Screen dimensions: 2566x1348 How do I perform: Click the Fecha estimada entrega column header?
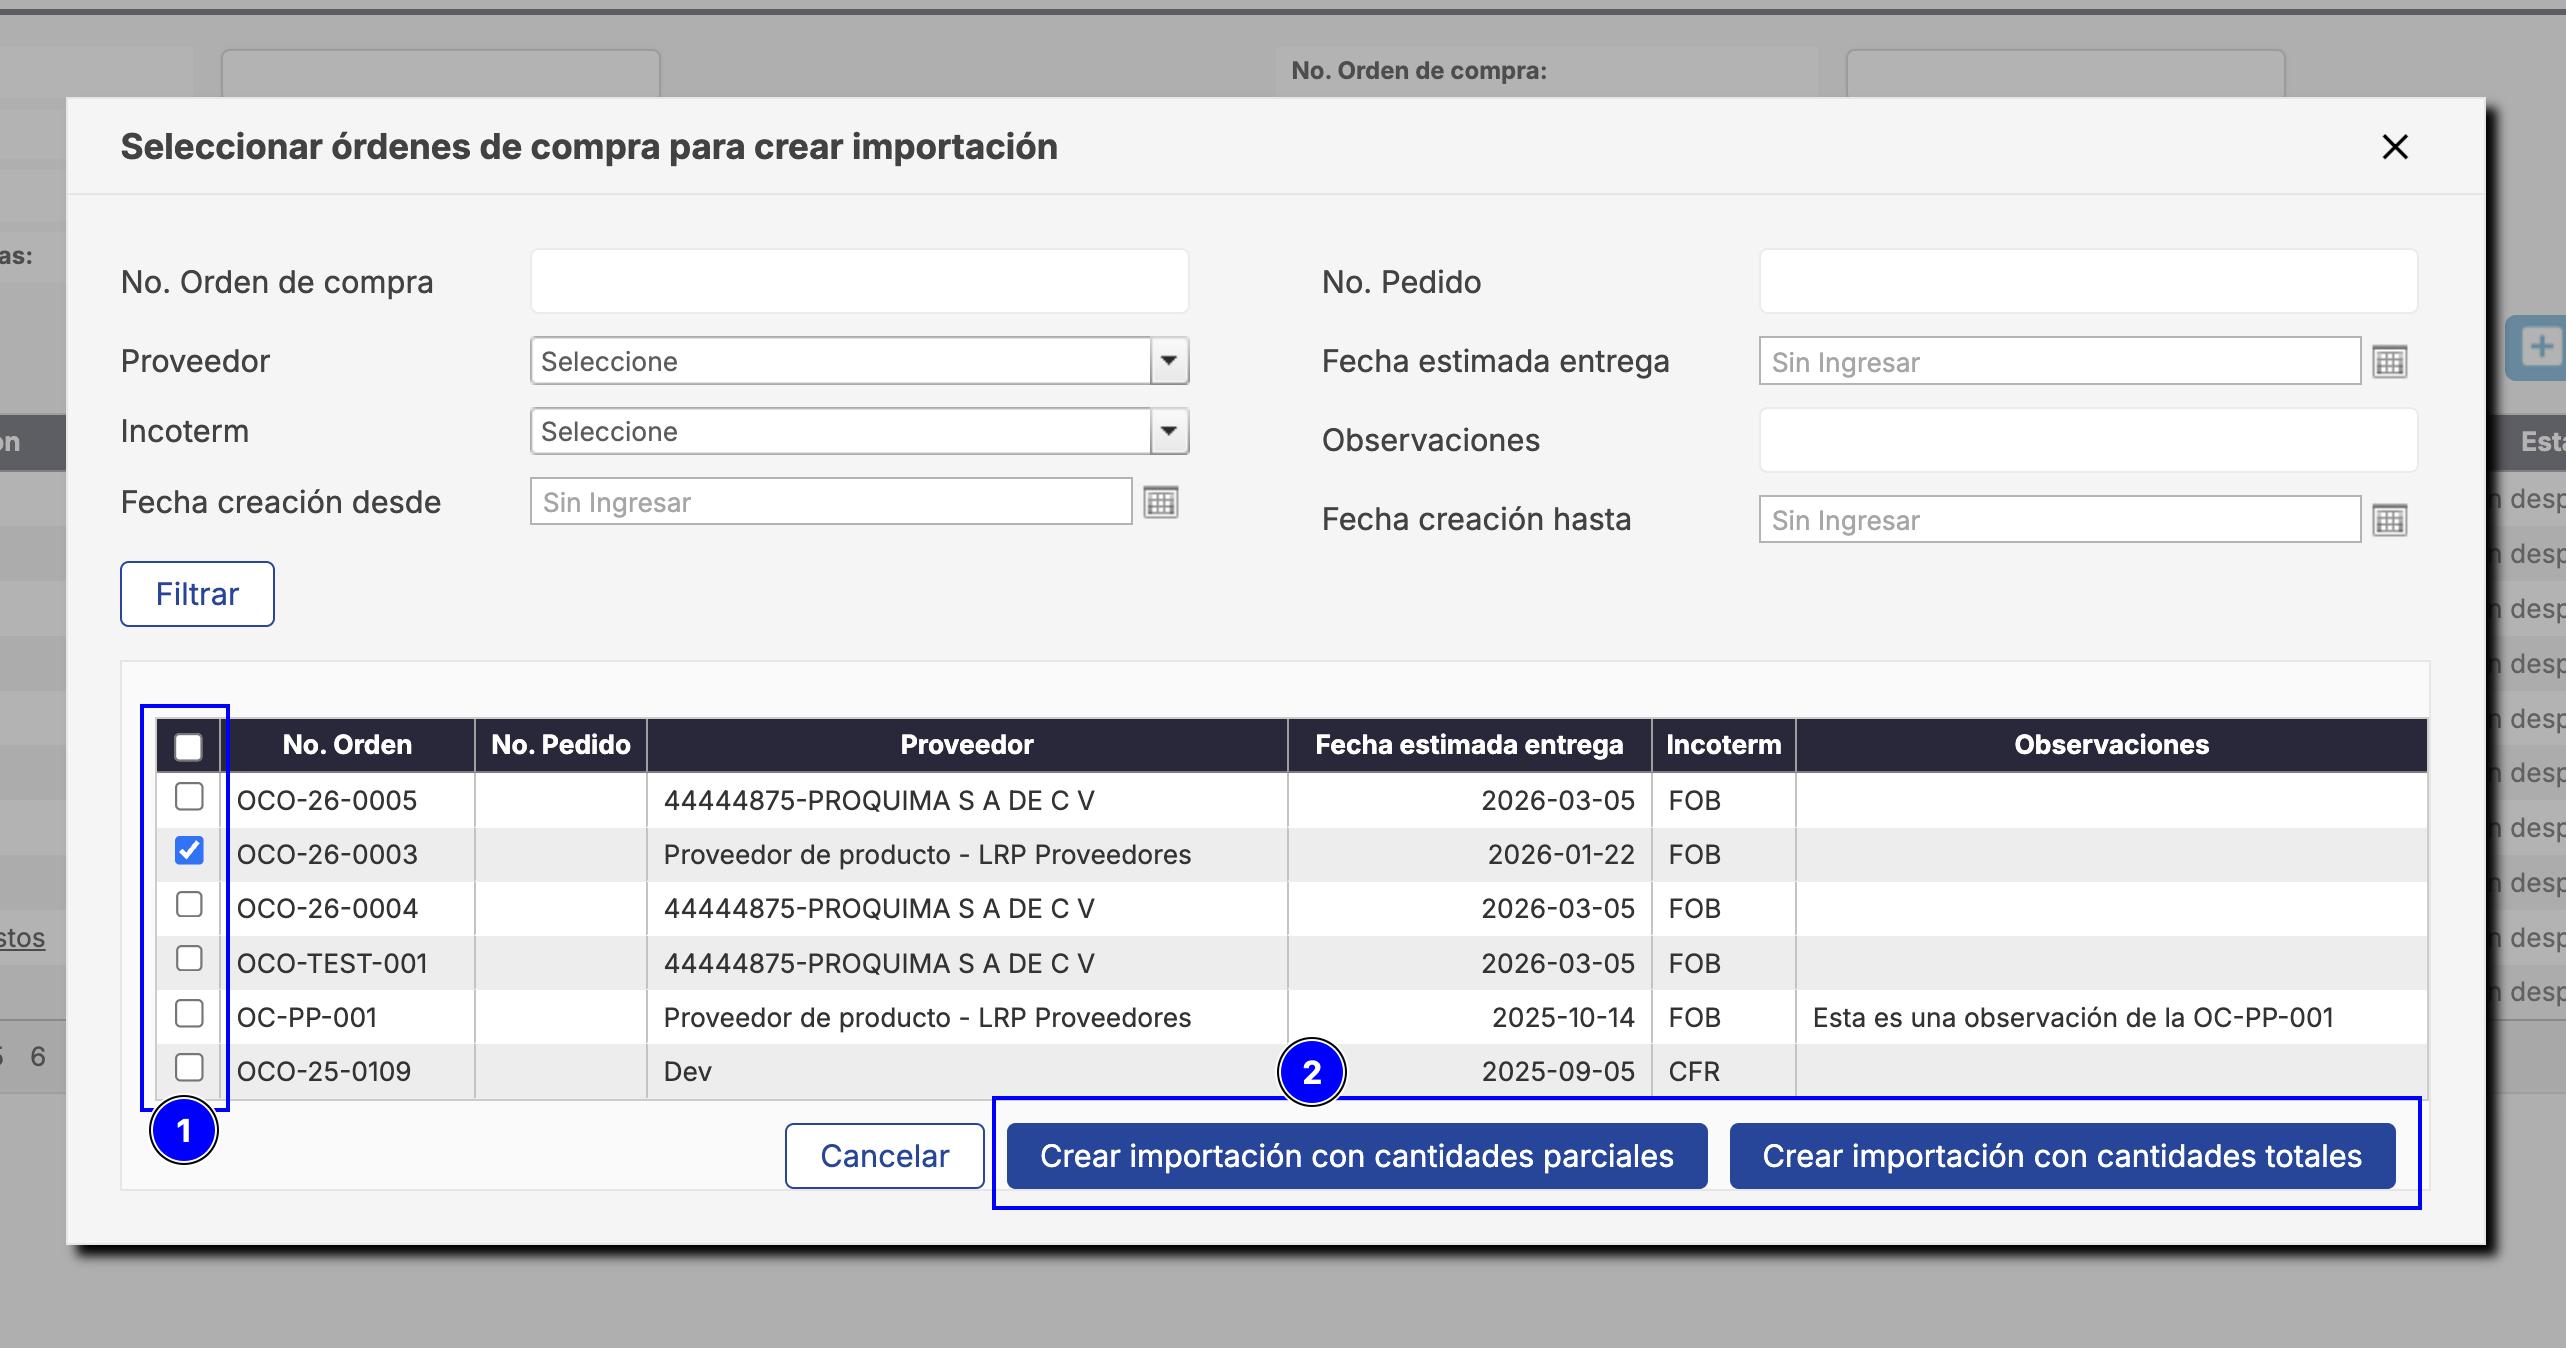click(1468, 745)
